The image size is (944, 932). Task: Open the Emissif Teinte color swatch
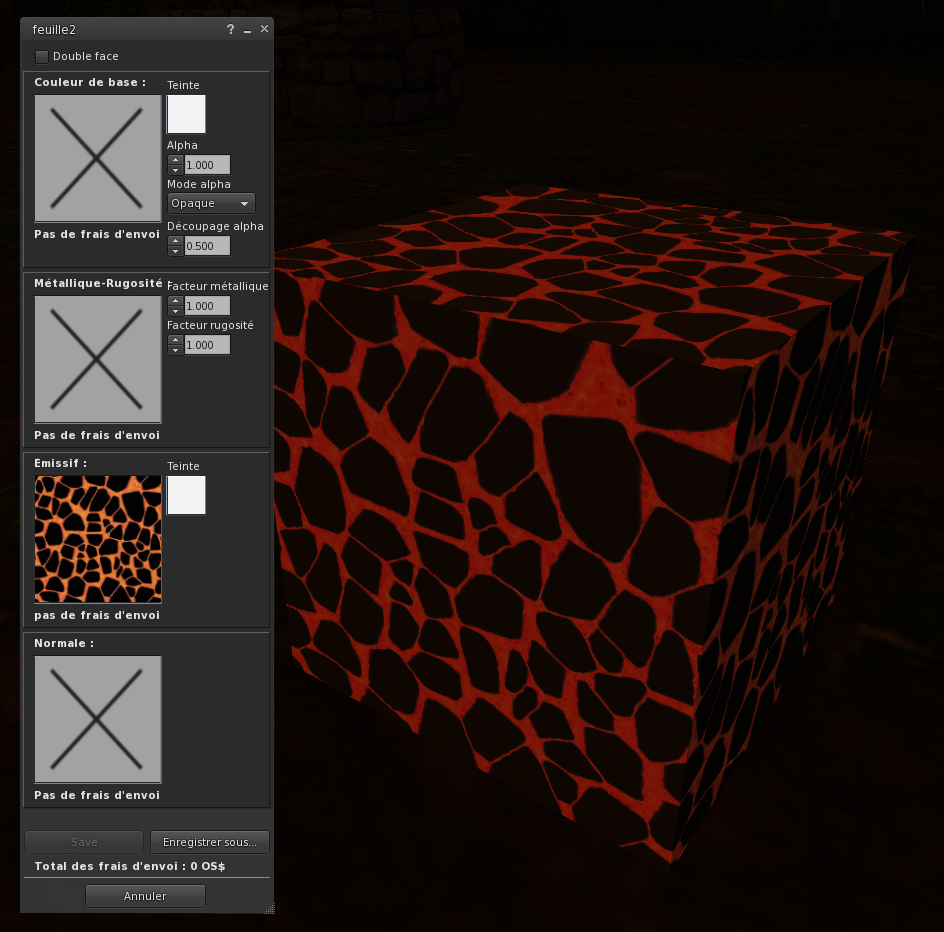pyautogui.click(x=186, y=495)
